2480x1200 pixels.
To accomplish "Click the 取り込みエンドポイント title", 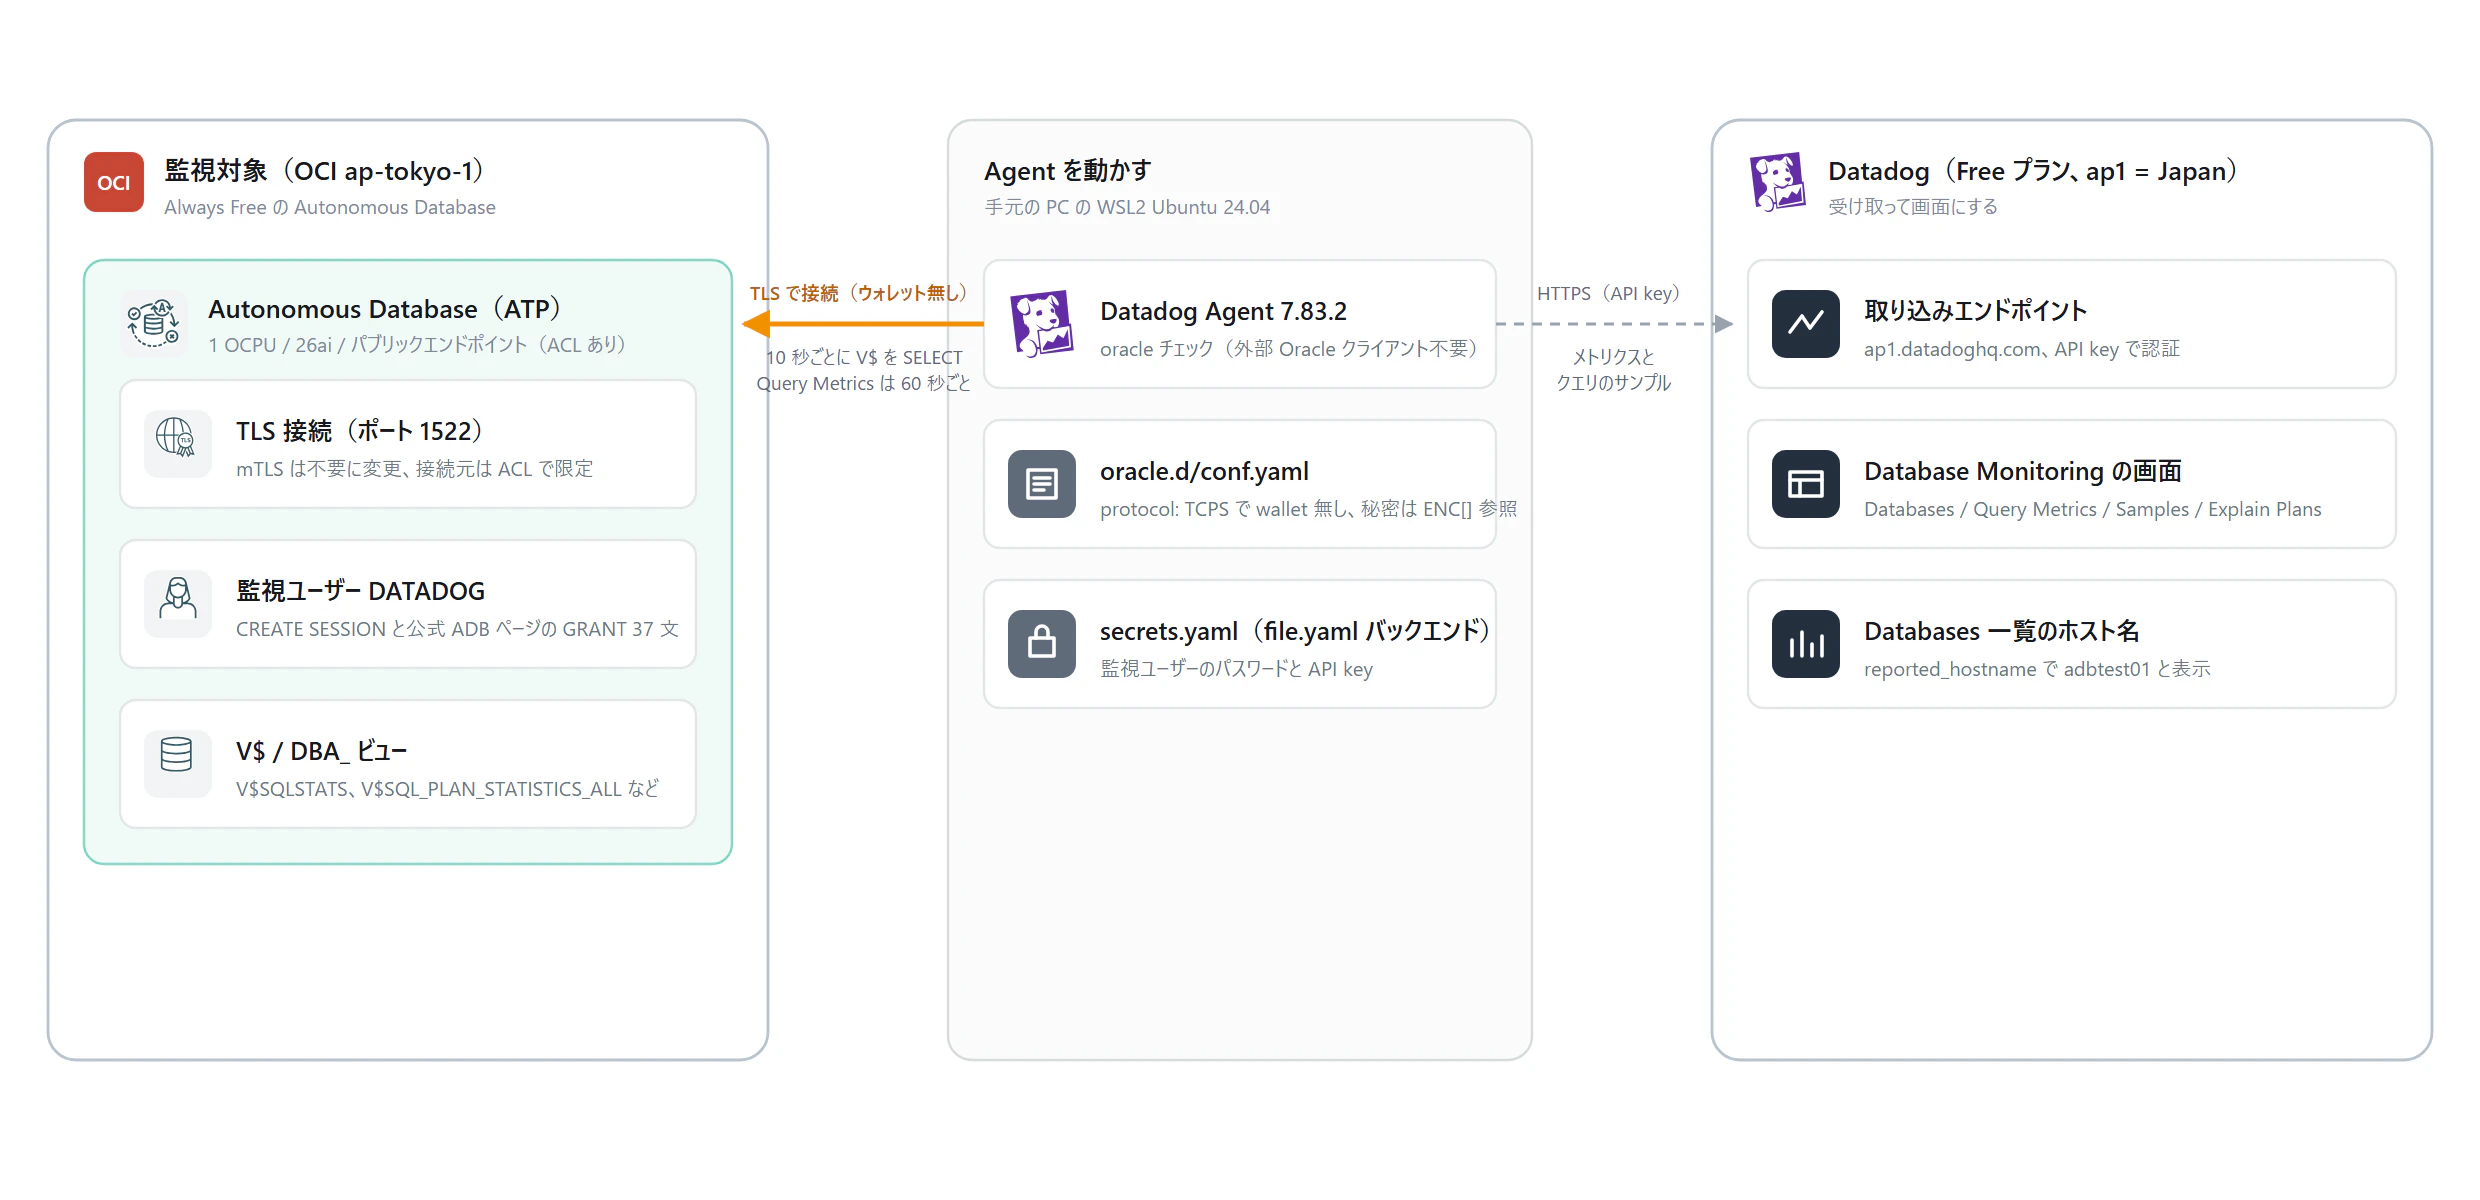I will pos(1975,311).
